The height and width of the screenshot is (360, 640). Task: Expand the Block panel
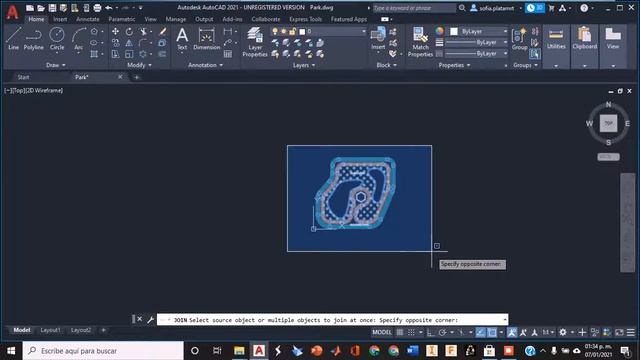click(x=387, y=65)
